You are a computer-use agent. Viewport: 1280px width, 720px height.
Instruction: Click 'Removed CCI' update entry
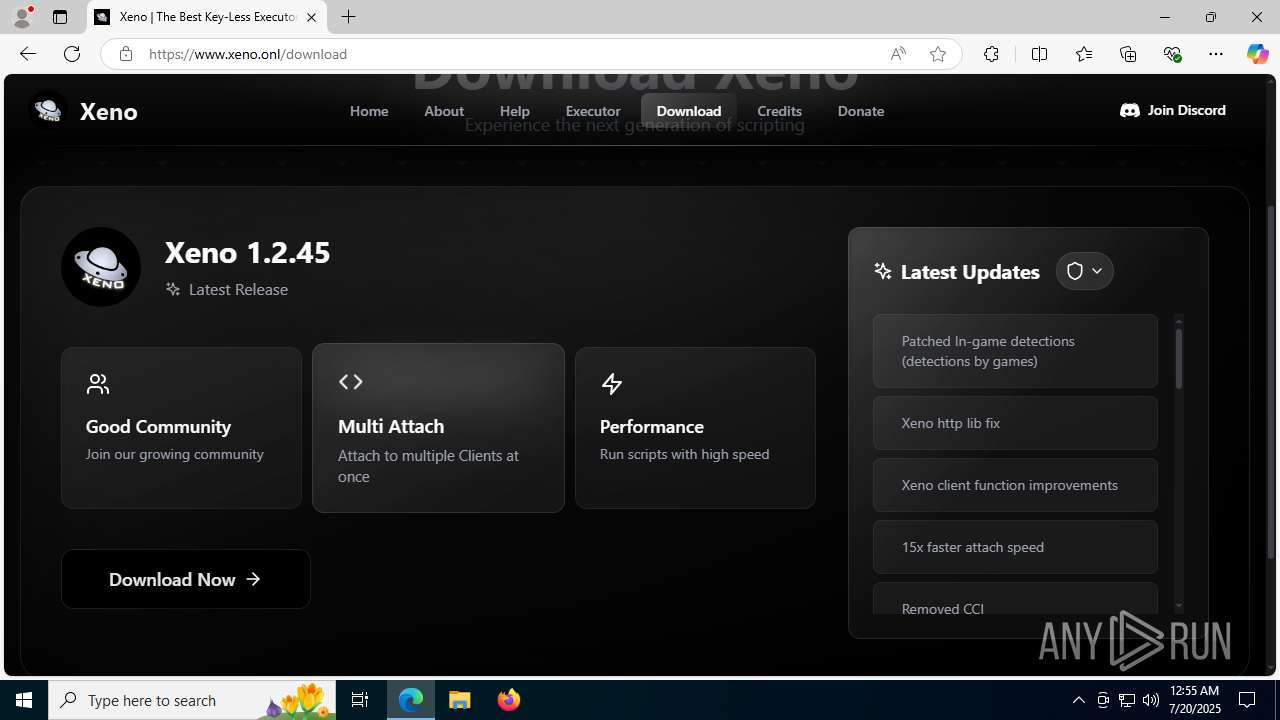(1015, 600)
